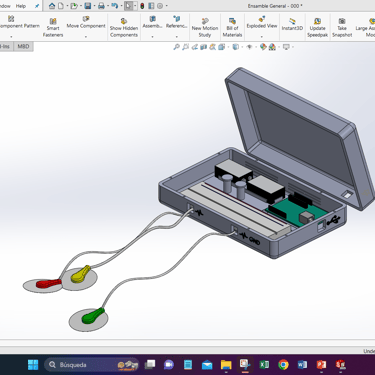Open Task View from the taskbar

pos(150,365)
